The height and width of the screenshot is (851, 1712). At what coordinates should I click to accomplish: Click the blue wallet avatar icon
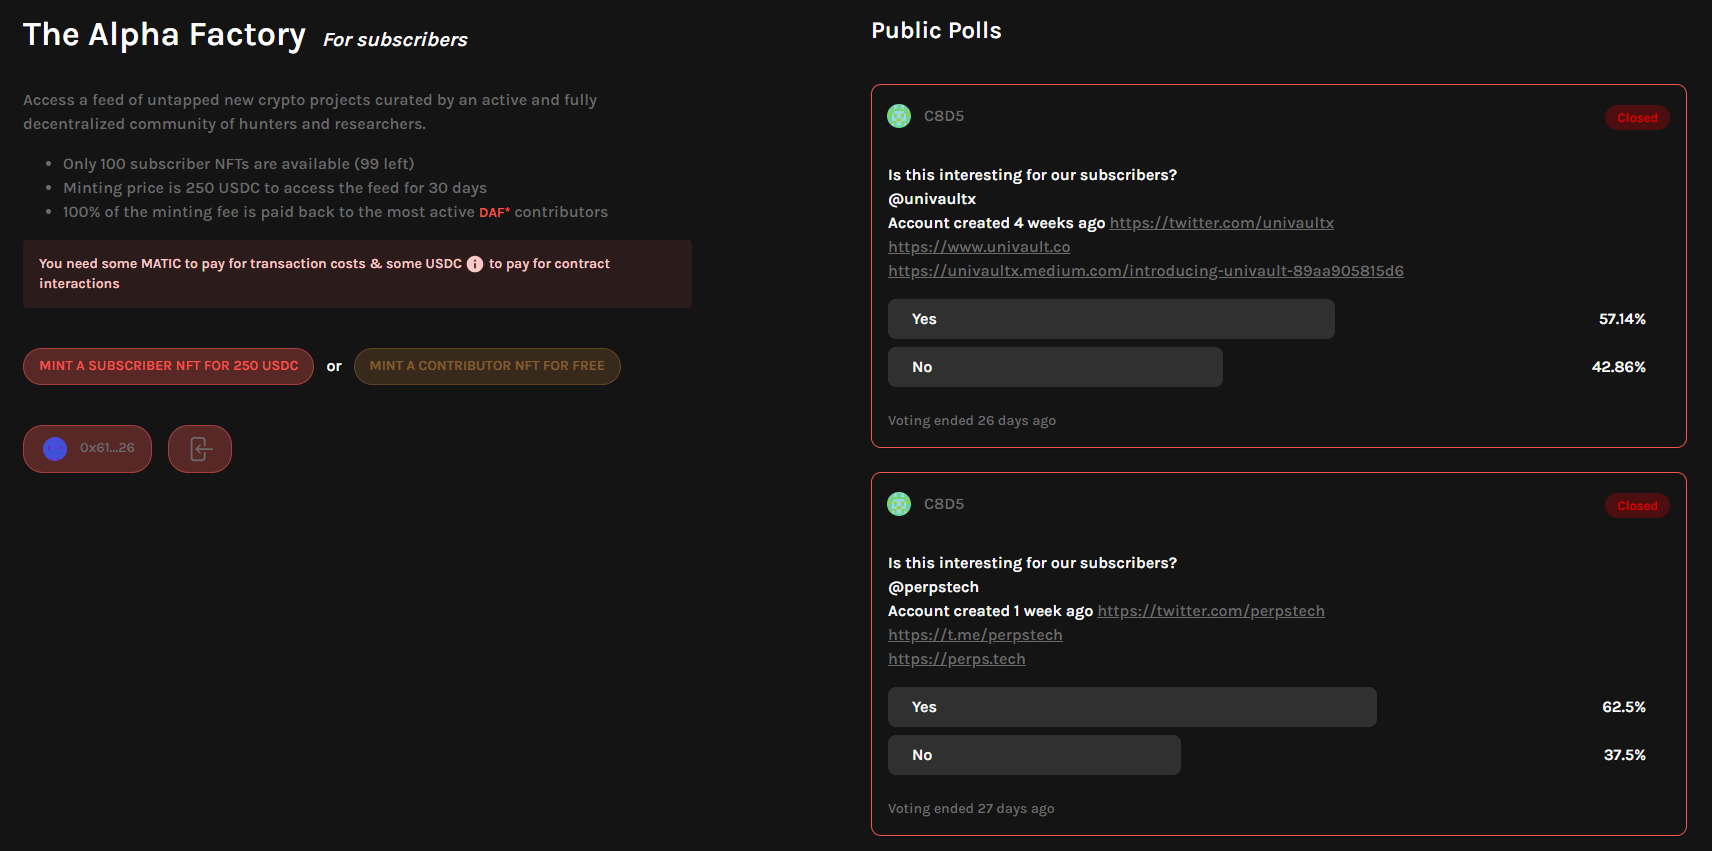(x=55, y=449)
